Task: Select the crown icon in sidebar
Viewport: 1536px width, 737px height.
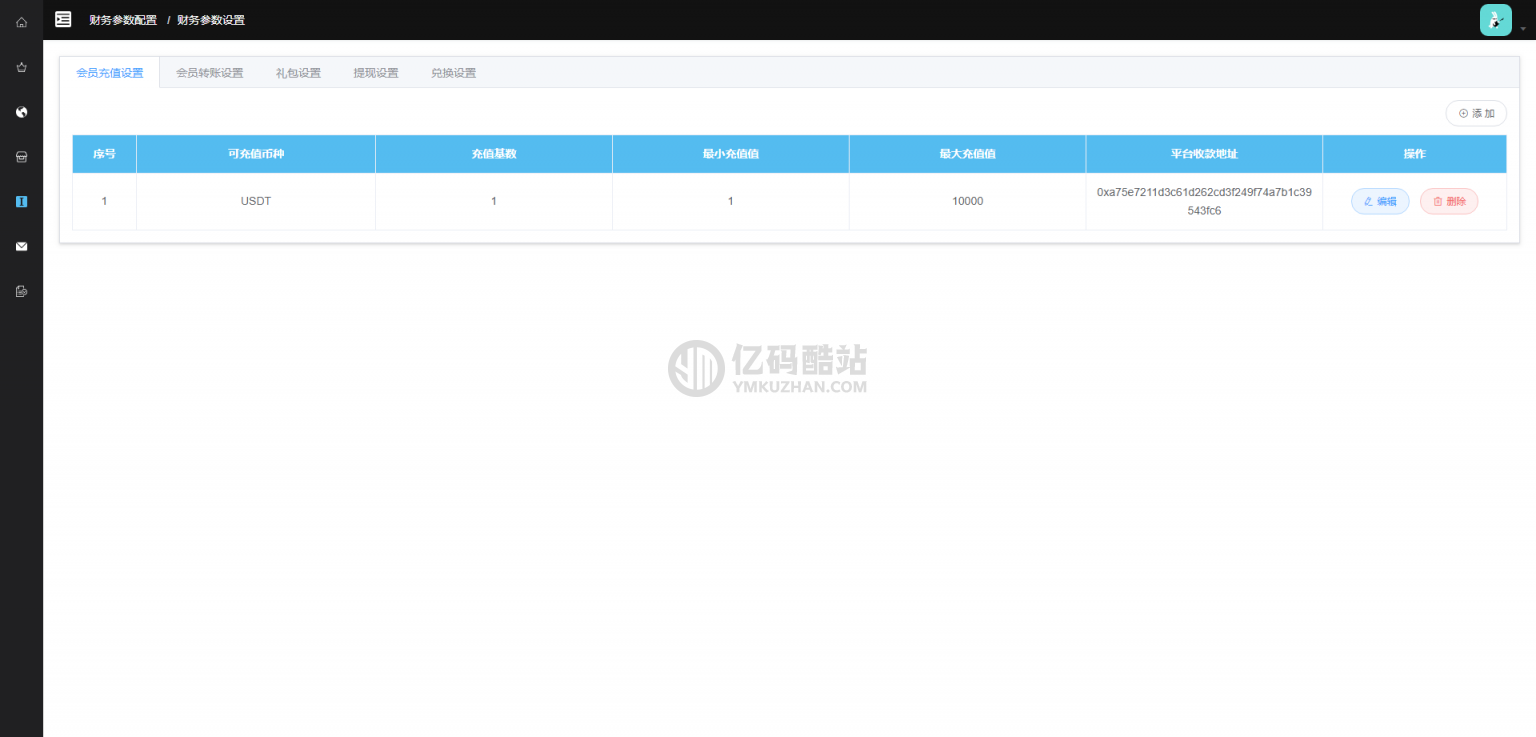Action: 21,67
